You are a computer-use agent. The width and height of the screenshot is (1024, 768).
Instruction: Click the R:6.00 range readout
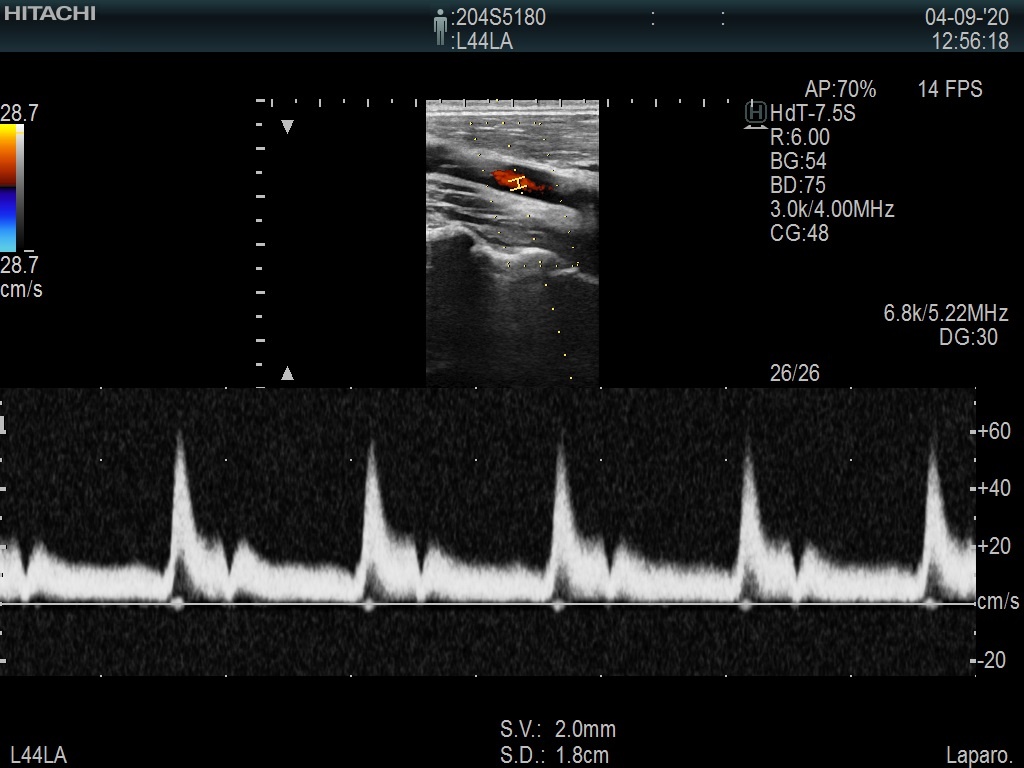[800, 137]
